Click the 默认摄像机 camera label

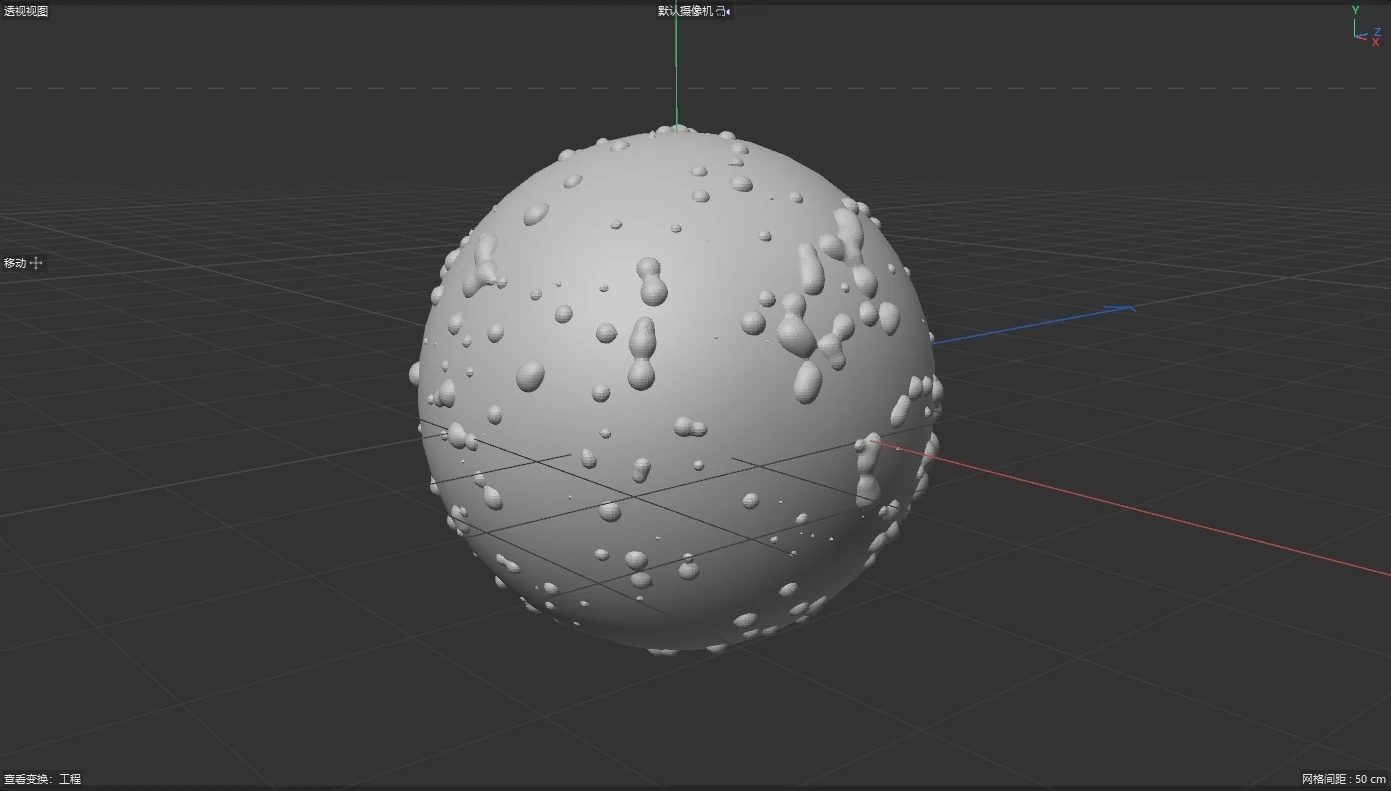click(686, 11)
